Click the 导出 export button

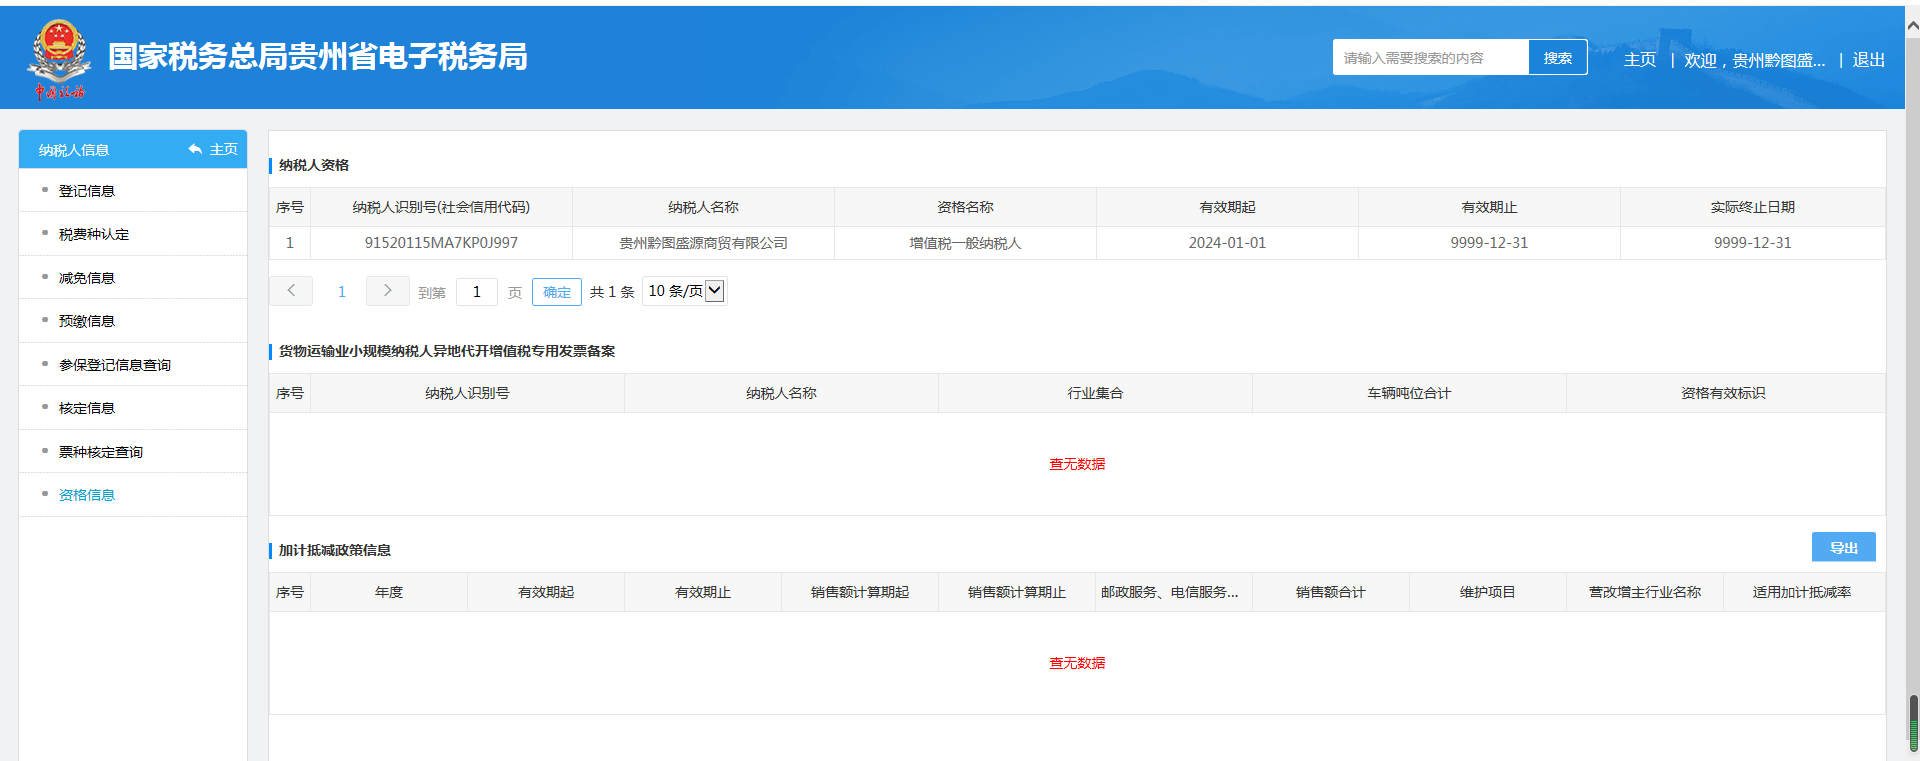pos(1843,548)
